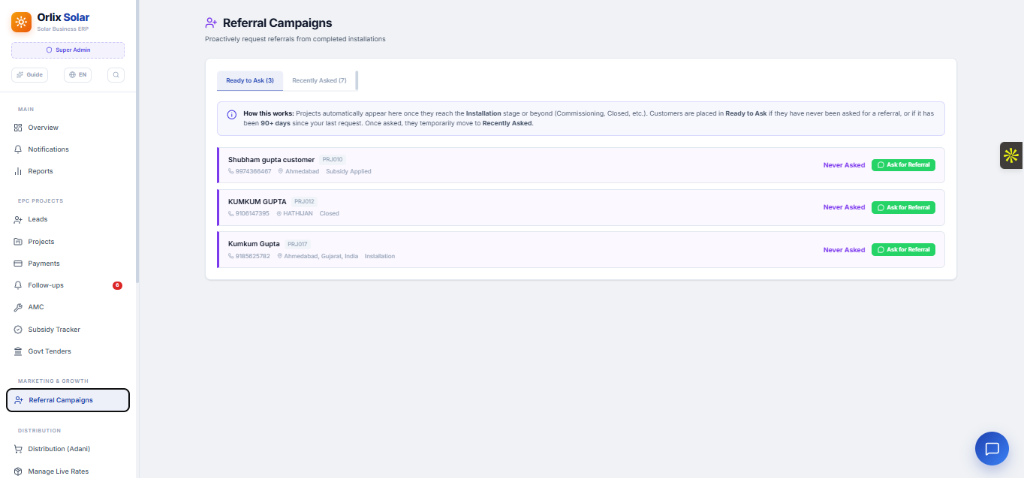Ask for Referral on project PRJ012
Image resolution: width=1024 pixels, height=478 pixels.
click(x=903, y=207)
